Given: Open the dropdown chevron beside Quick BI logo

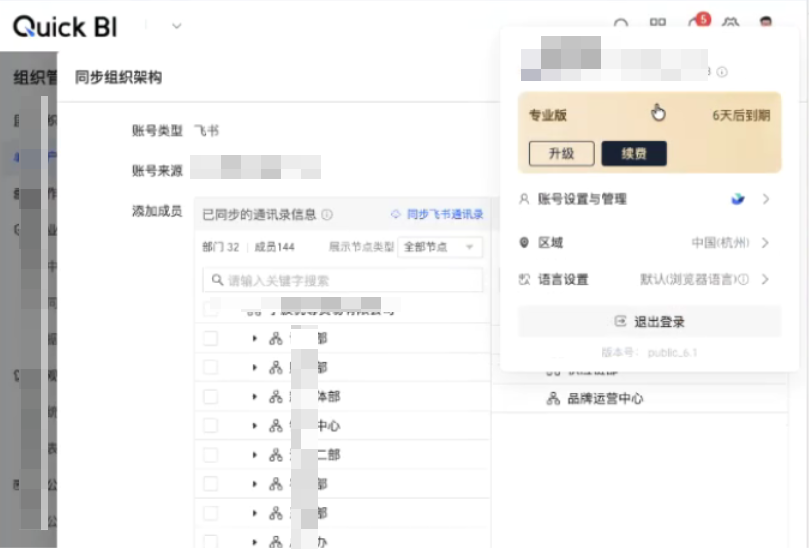Looking at the screenshot, I should (x=176, y=26).
